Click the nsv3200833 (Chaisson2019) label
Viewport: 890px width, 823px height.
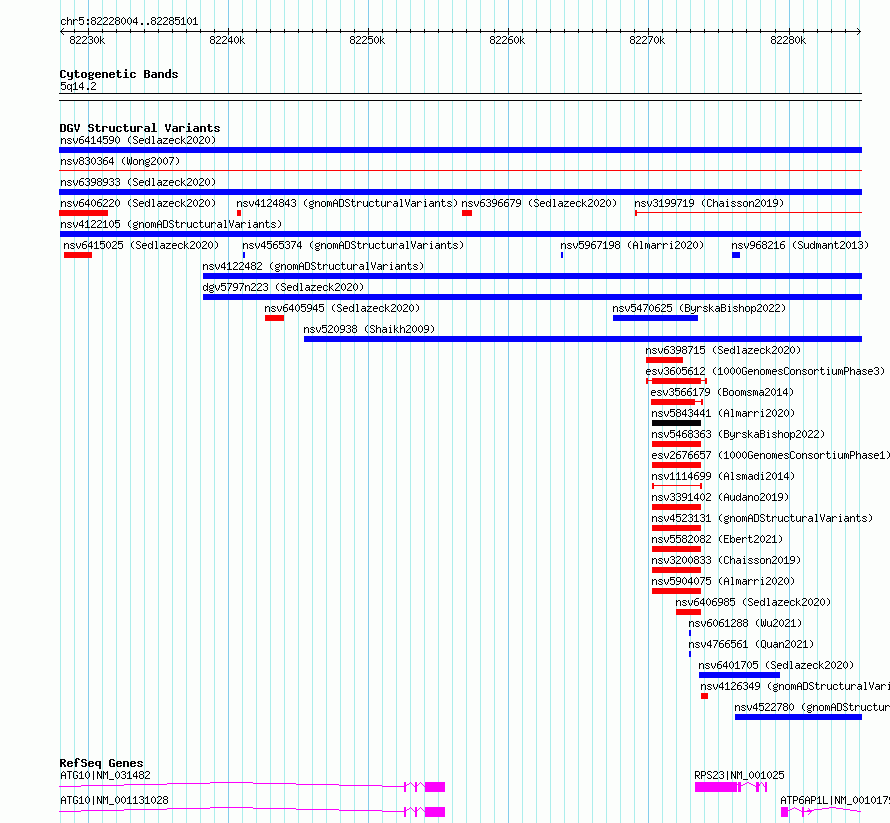pyautogui.click(x=726, y=560)
